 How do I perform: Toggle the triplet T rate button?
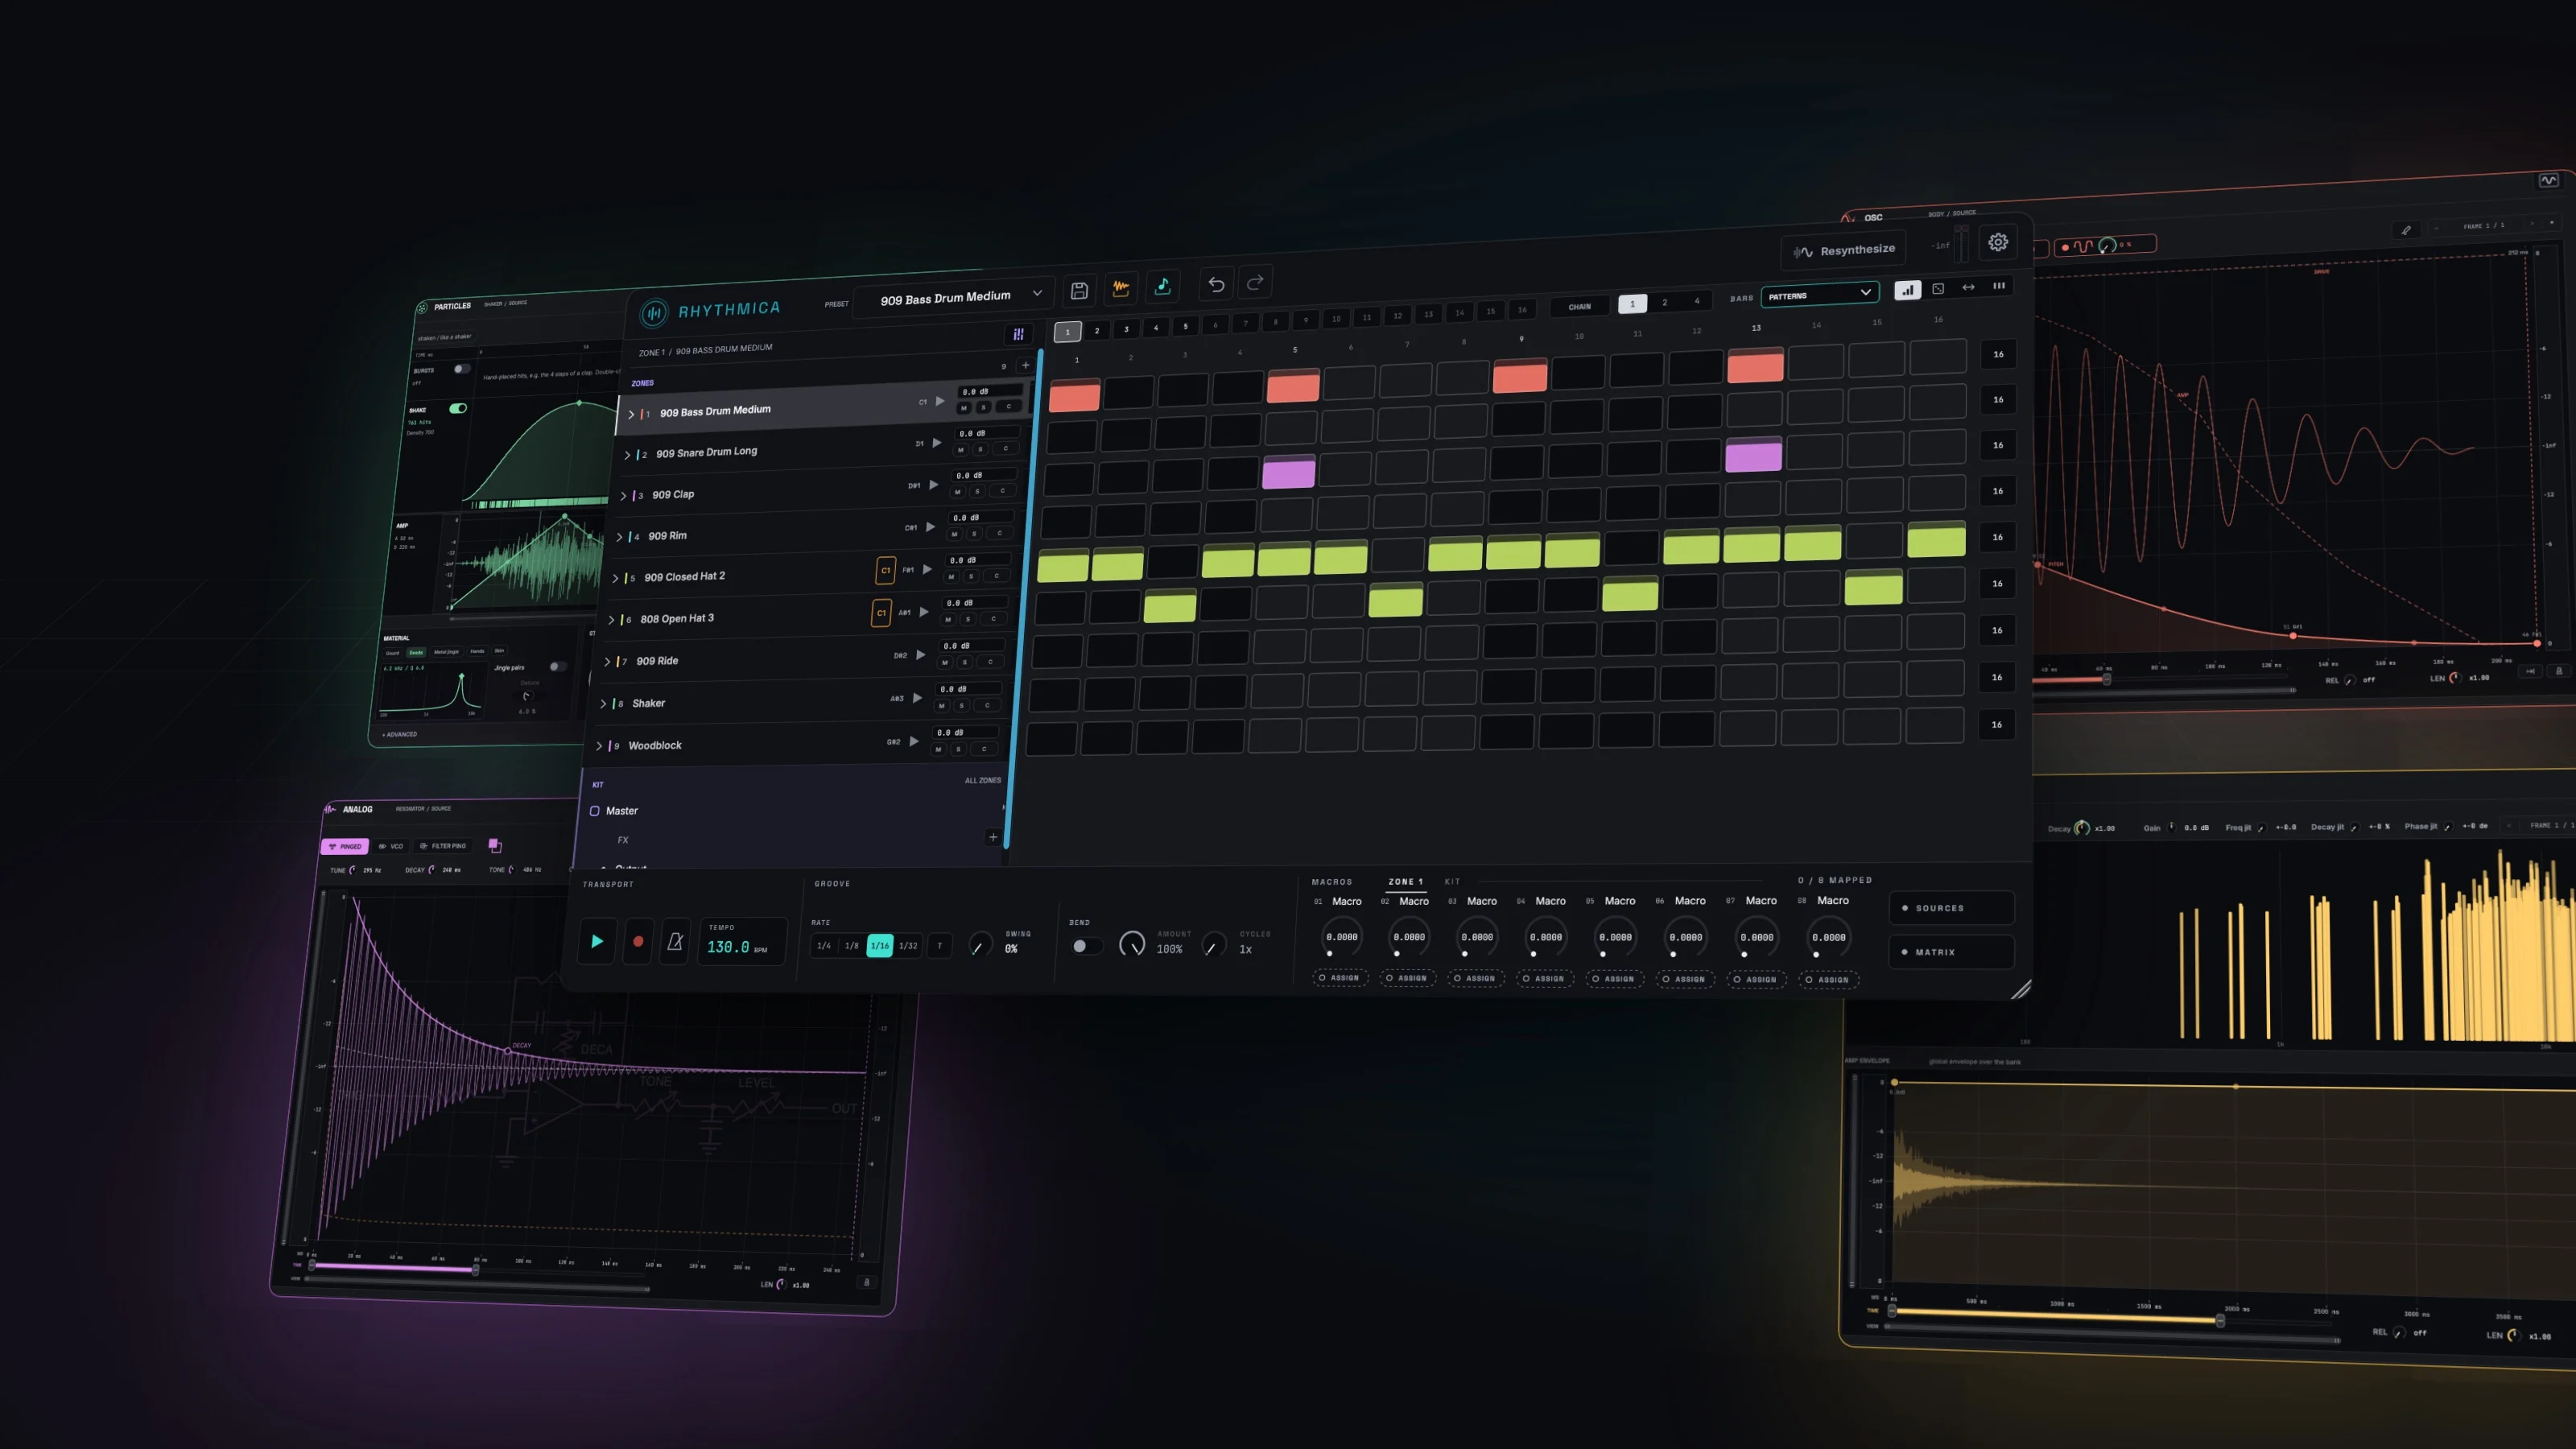(939, 945)
